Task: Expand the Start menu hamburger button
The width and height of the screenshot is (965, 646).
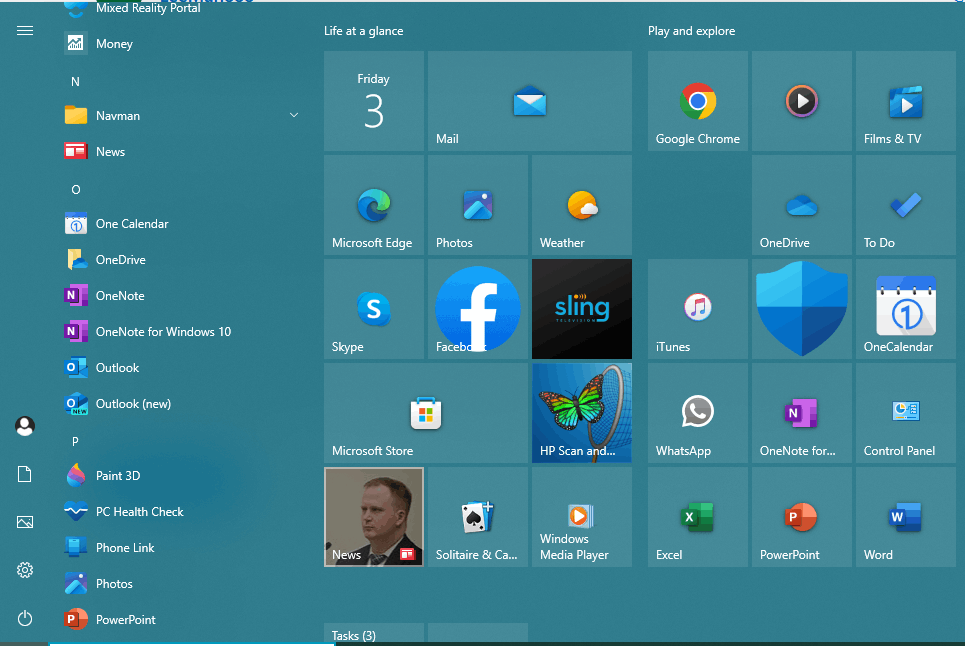Action: coord(25,31)
